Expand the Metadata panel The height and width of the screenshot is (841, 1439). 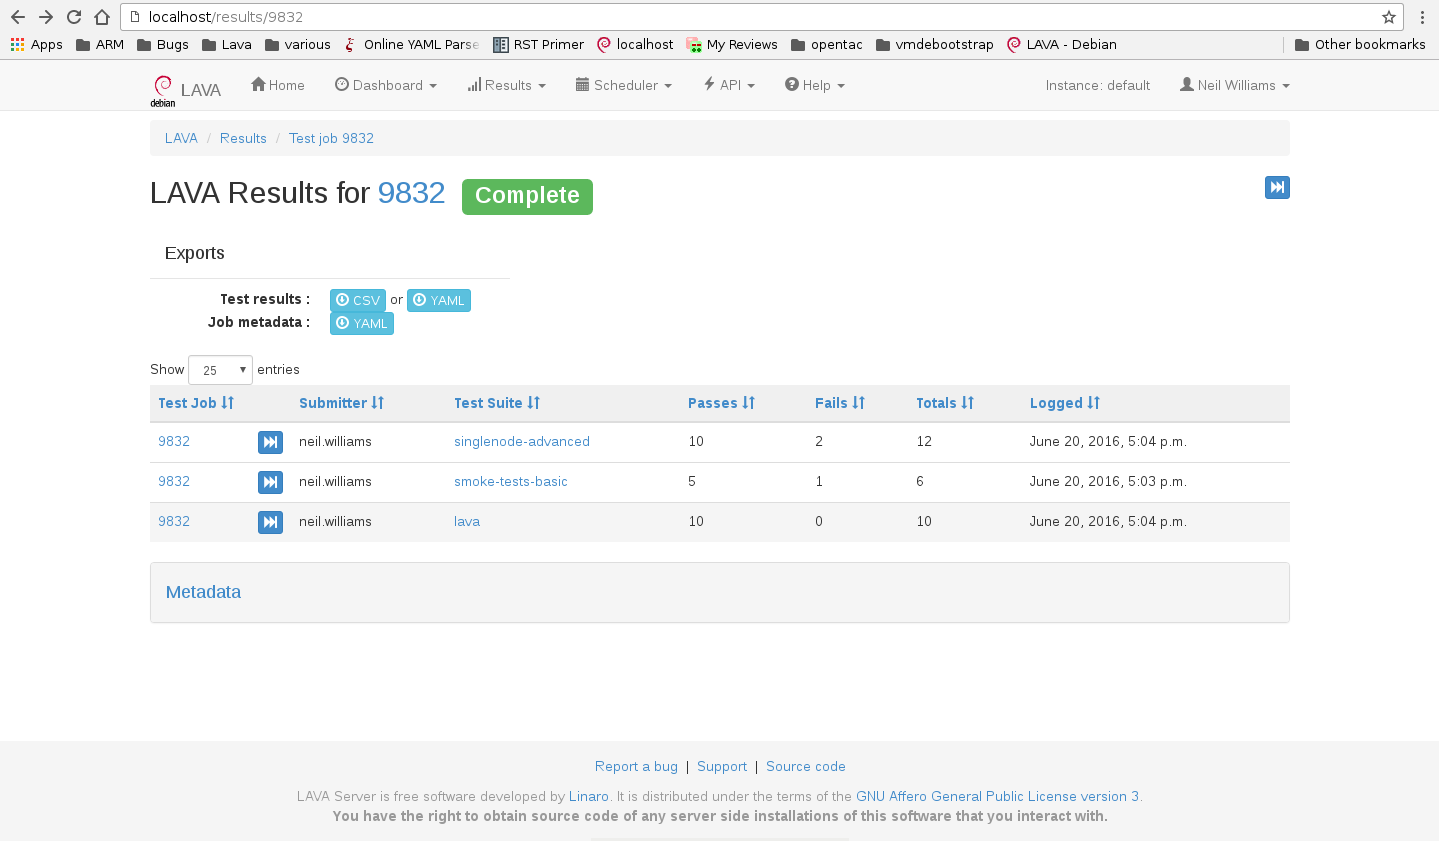pyautogui.click(x=203, y=592)
